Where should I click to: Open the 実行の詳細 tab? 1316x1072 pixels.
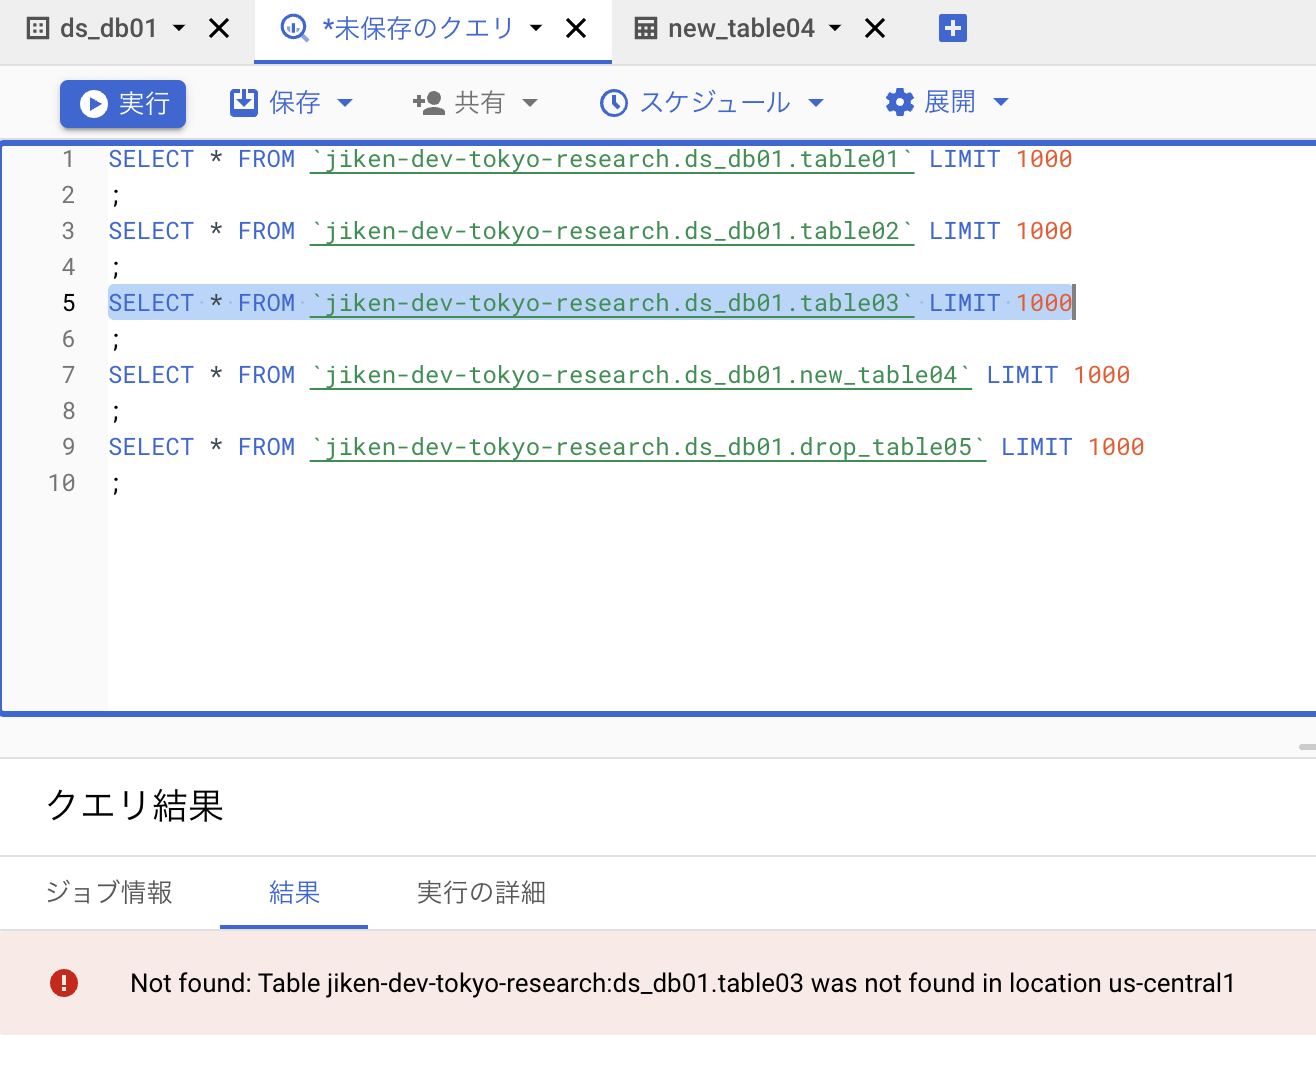click(x=481, y=892)
